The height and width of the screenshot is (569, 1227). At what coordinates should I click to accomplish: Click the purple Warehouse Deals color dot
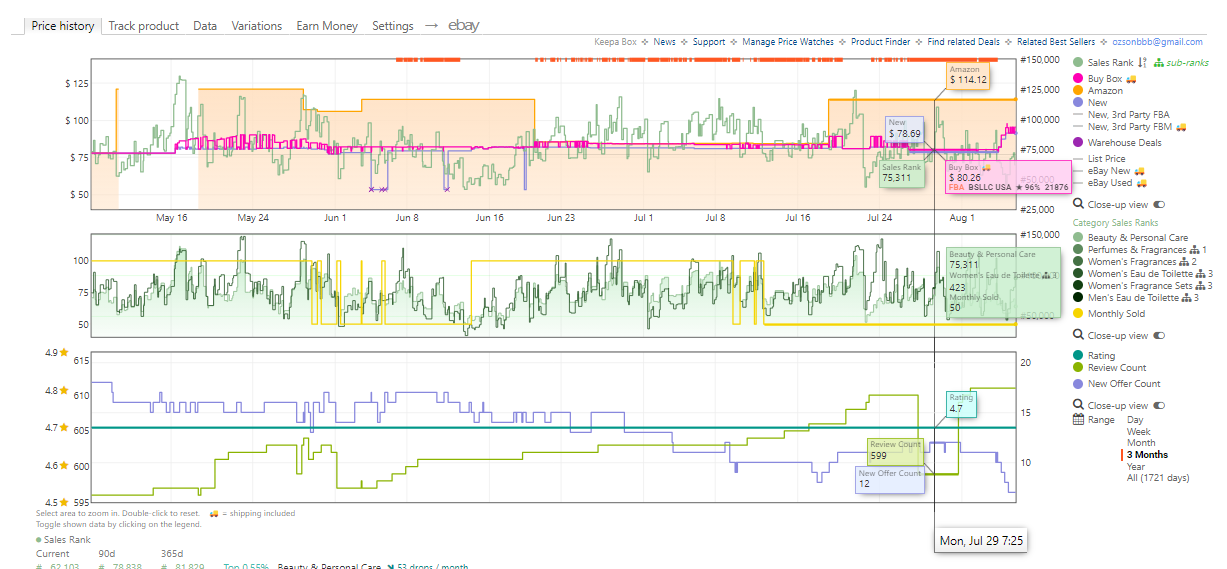(x=1078, y=143)
